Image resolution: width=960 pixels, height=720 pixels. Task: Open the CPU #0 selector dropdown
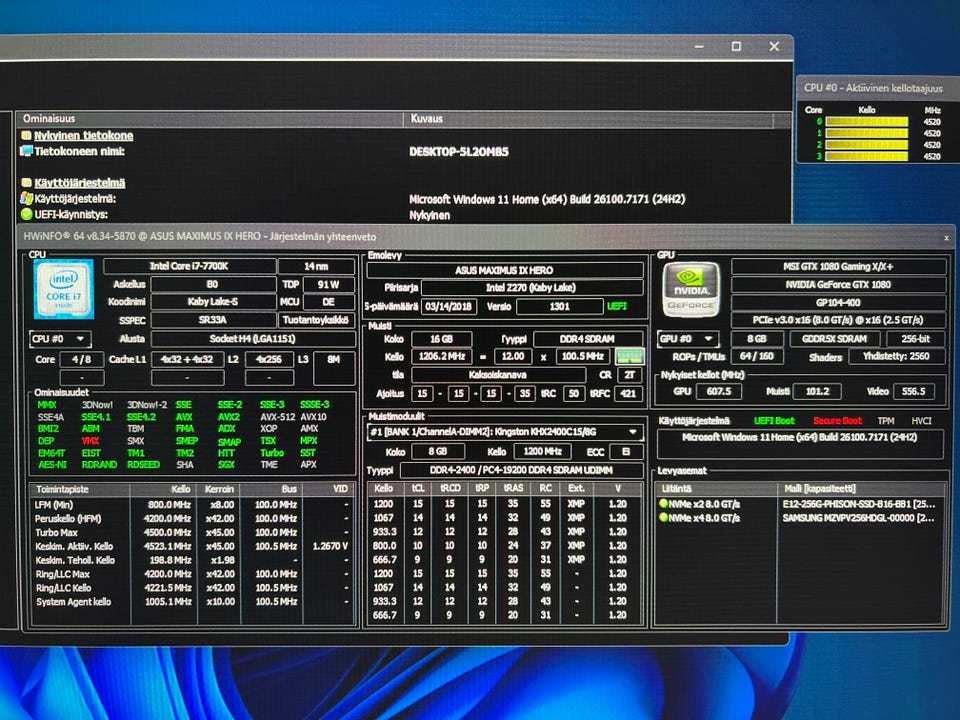pos(61,339)
